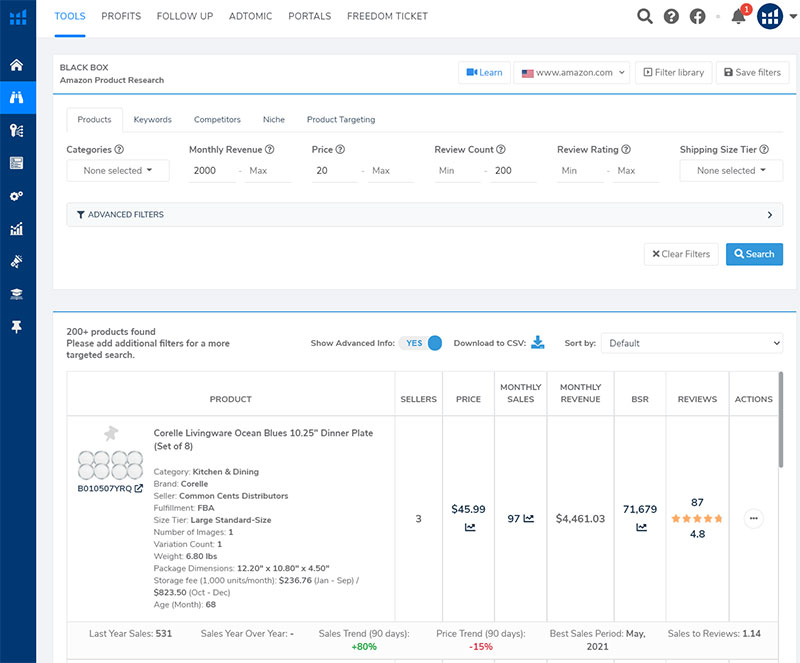Open ADTOMIC top menu
The width and height of the screenshot is (800, 663).
point(251,16)
